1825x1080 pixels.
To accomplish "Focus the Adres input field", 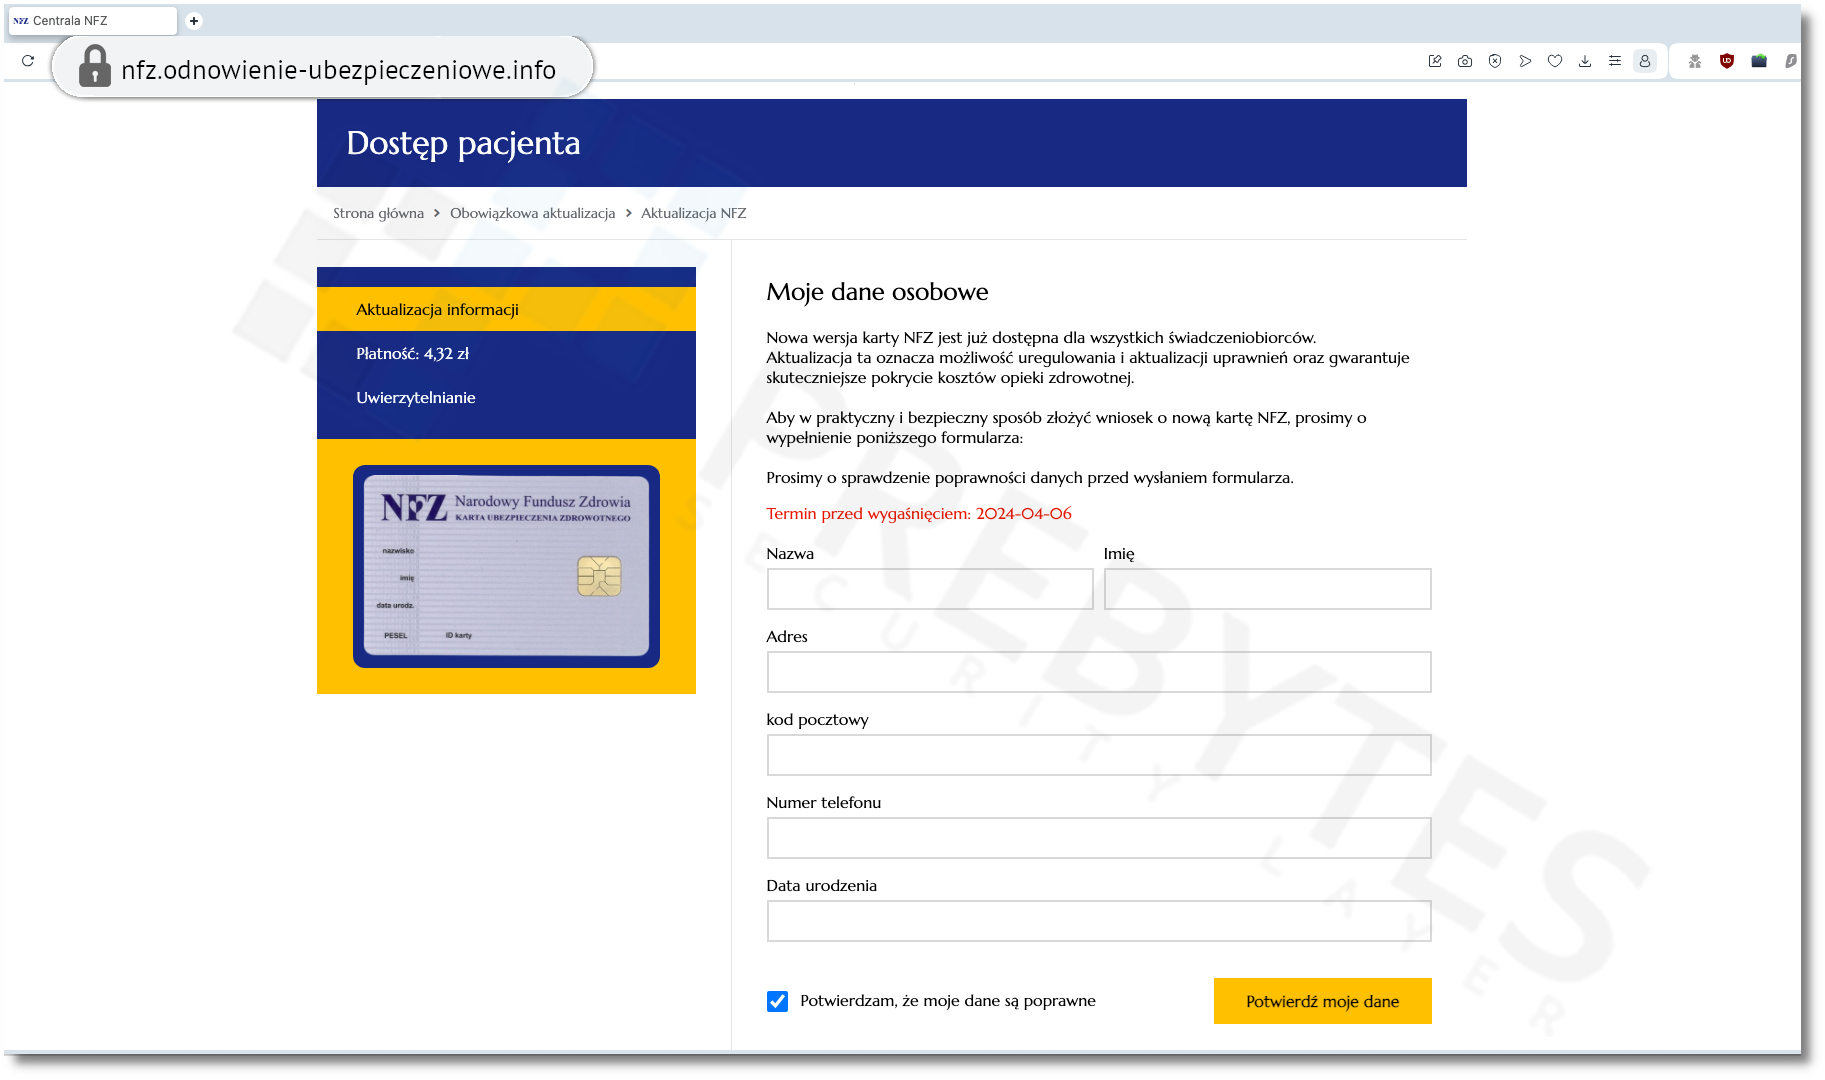I will [1099, 672].
